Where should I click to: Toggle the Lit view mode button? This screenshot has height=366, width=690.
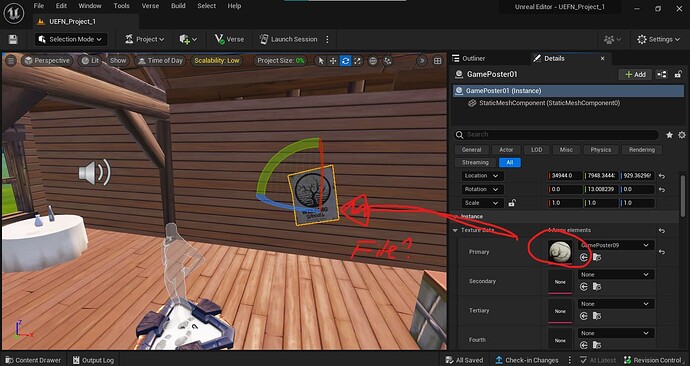[x=90, y=61]
